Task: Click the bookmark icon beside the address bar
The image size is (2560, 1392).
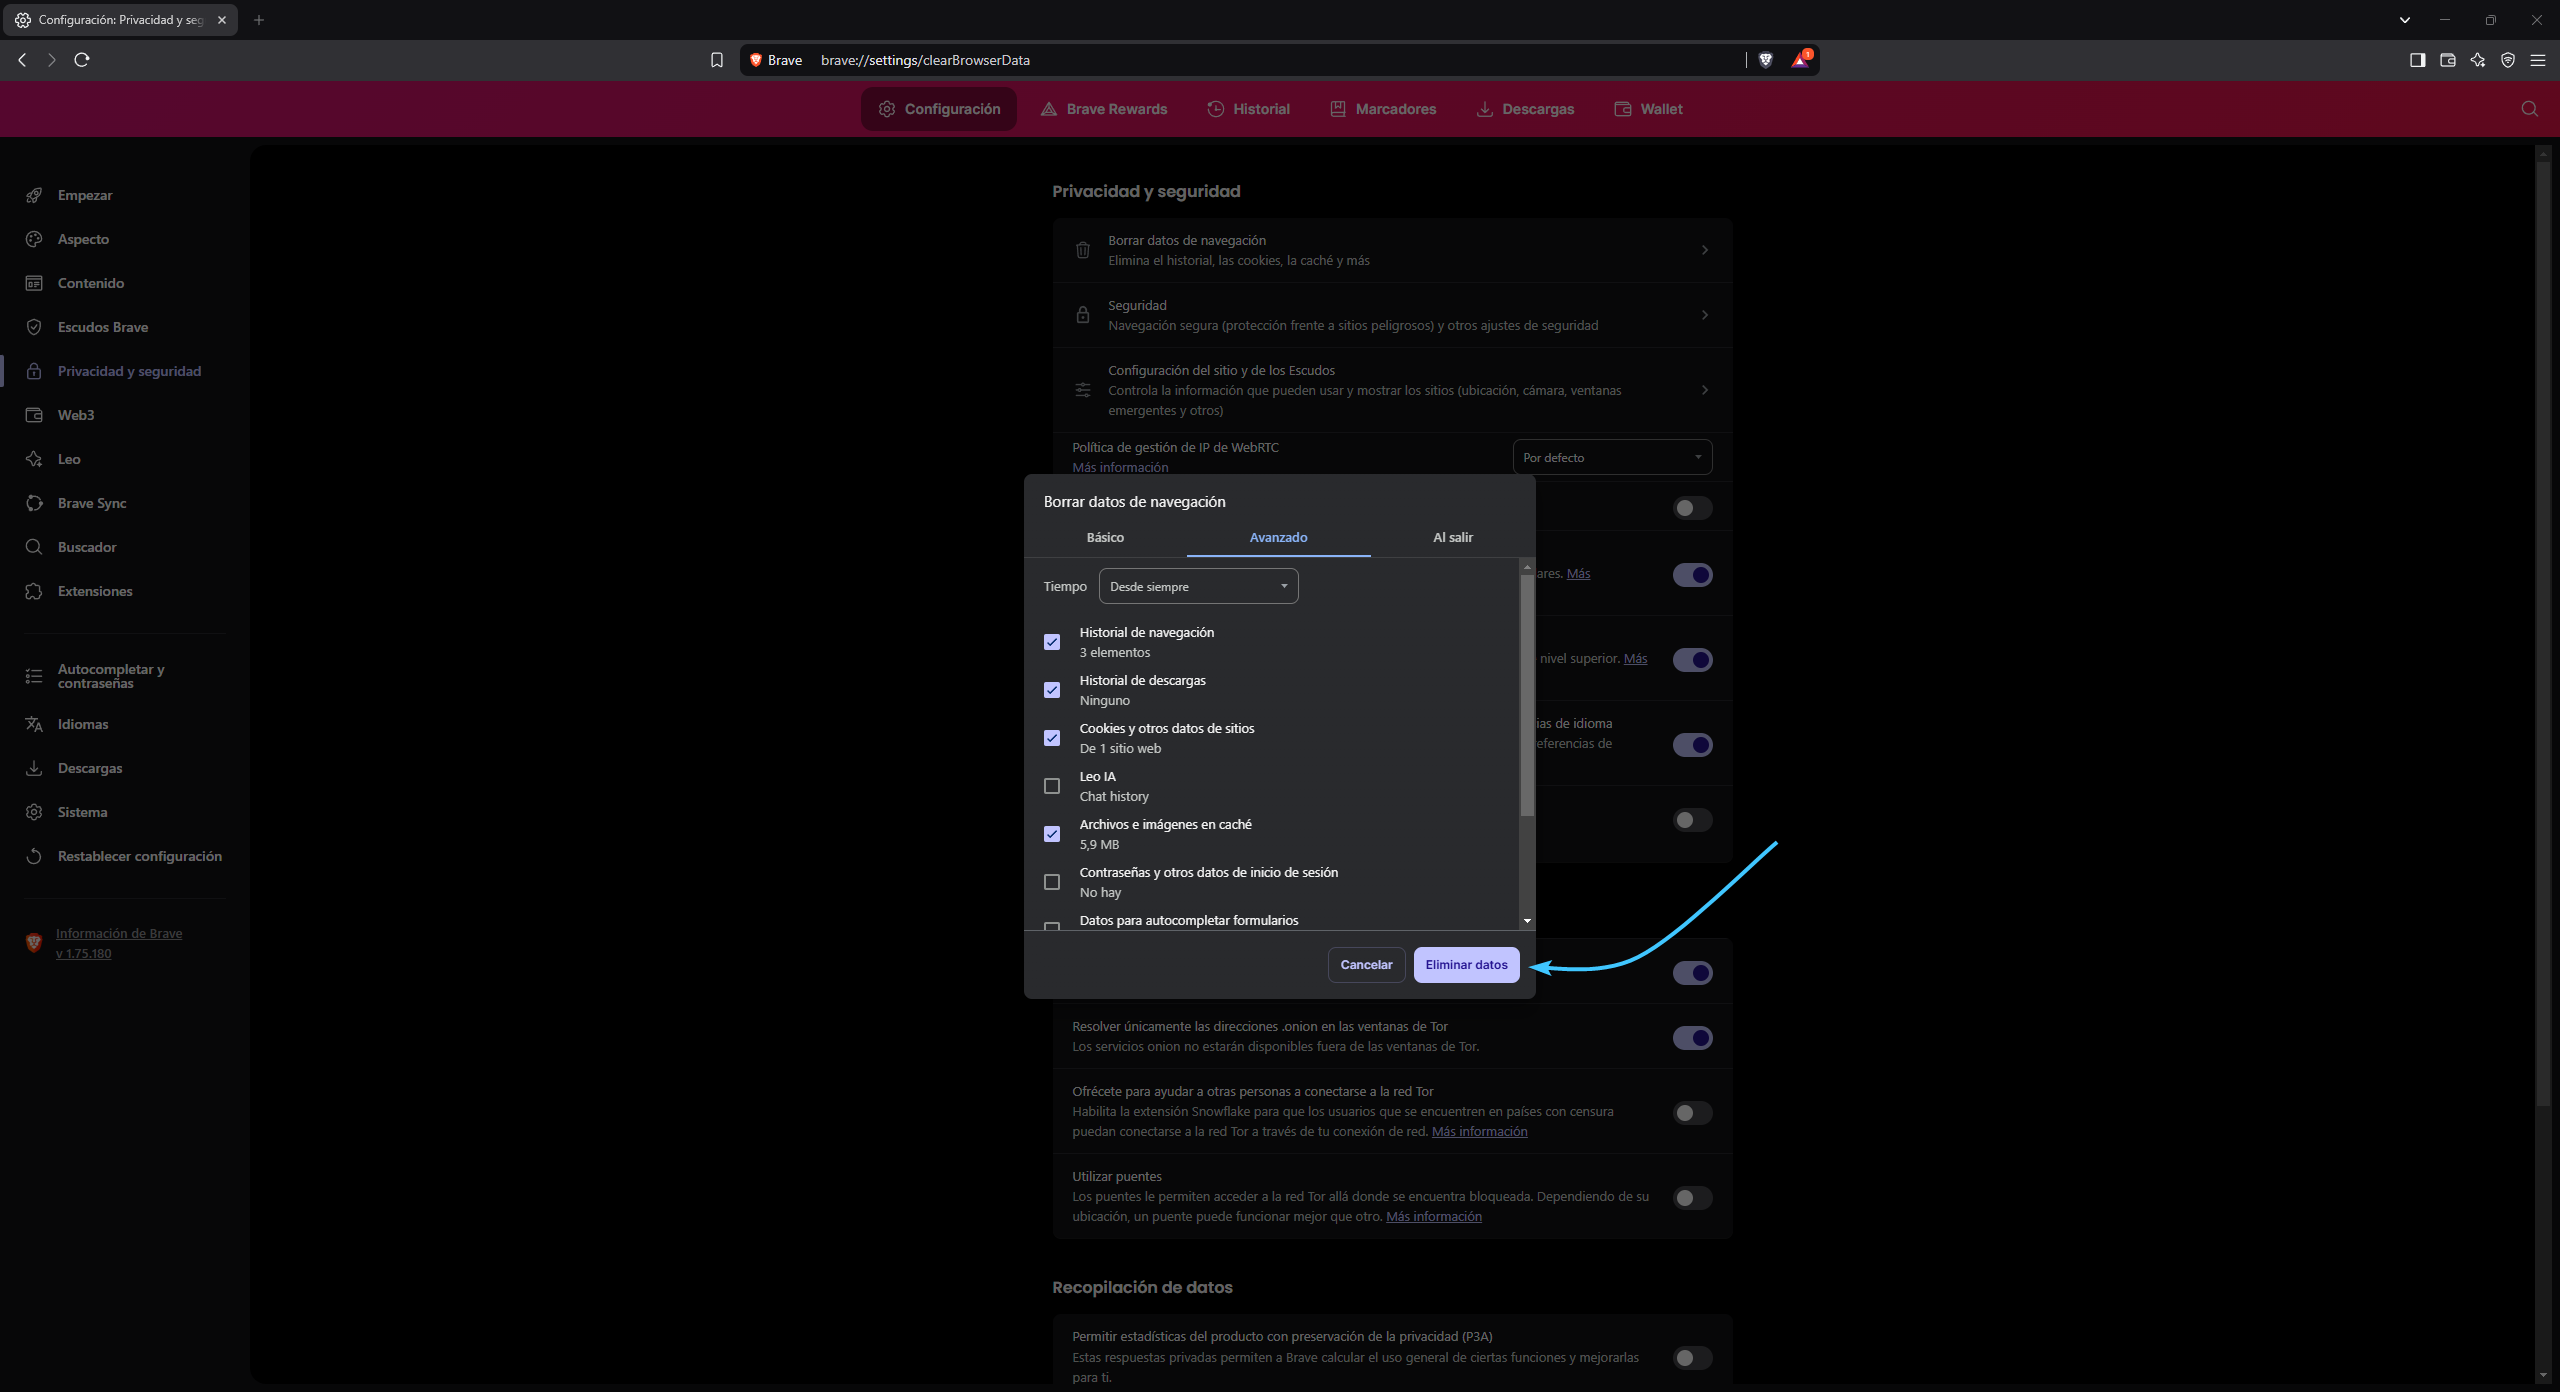Action: tap(717, 60)
